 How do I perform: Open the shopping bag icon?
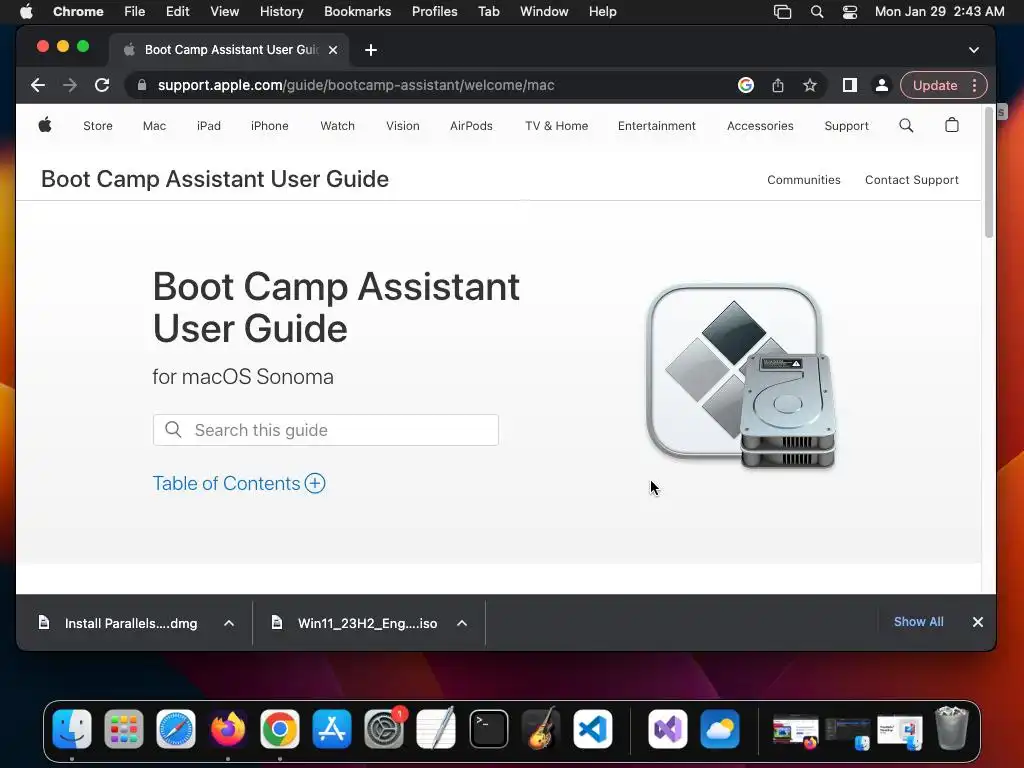952,125
